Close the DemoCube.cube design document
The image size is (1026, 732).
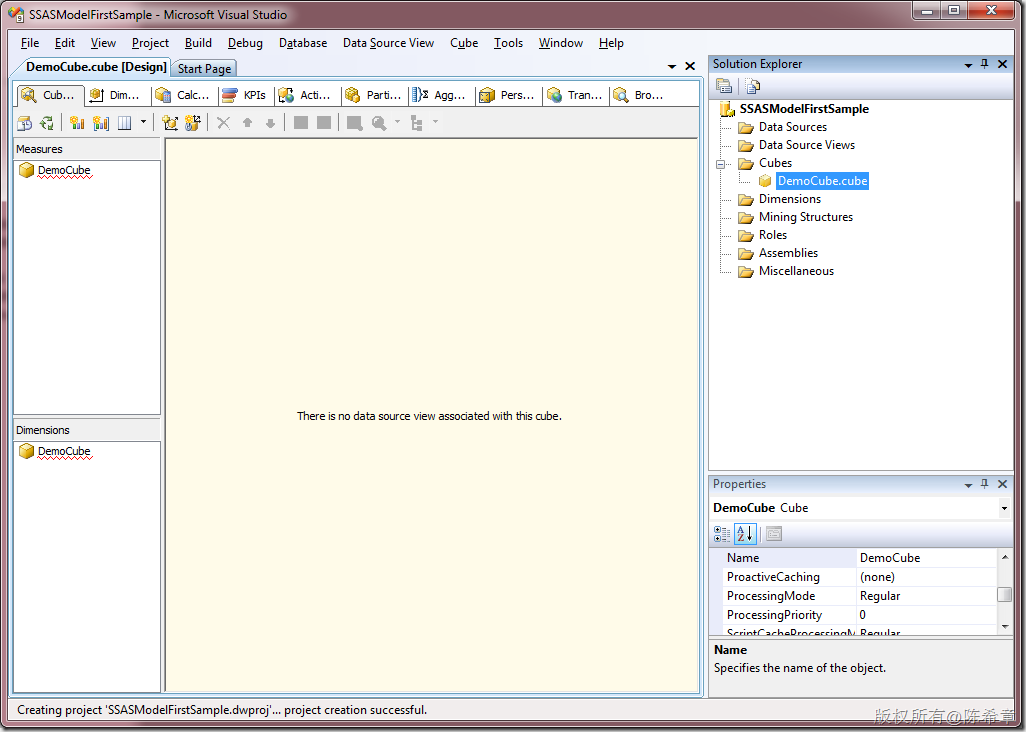690,66
